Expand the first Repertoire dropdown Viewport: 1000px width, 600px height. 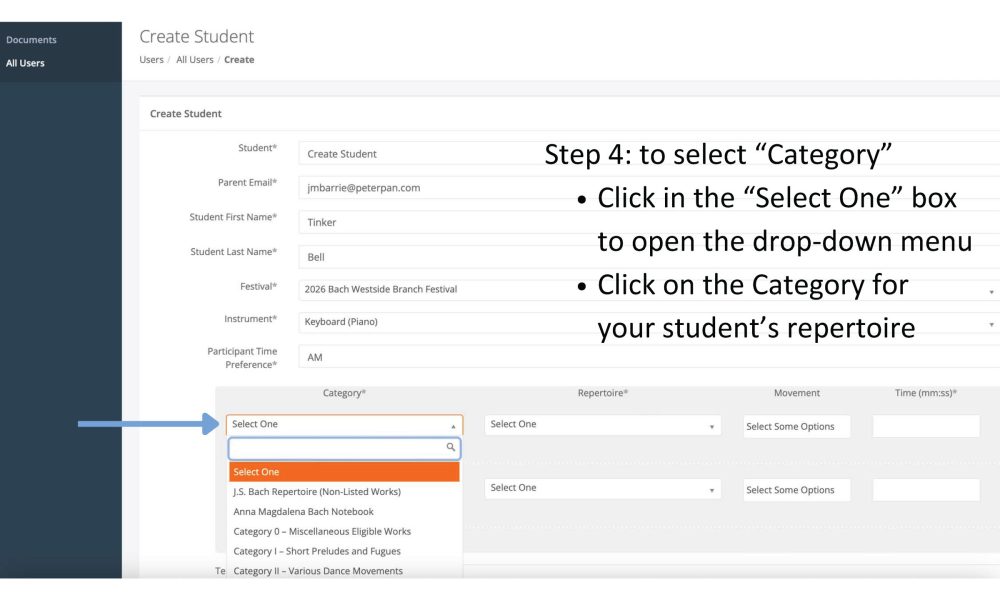(603, 425)
